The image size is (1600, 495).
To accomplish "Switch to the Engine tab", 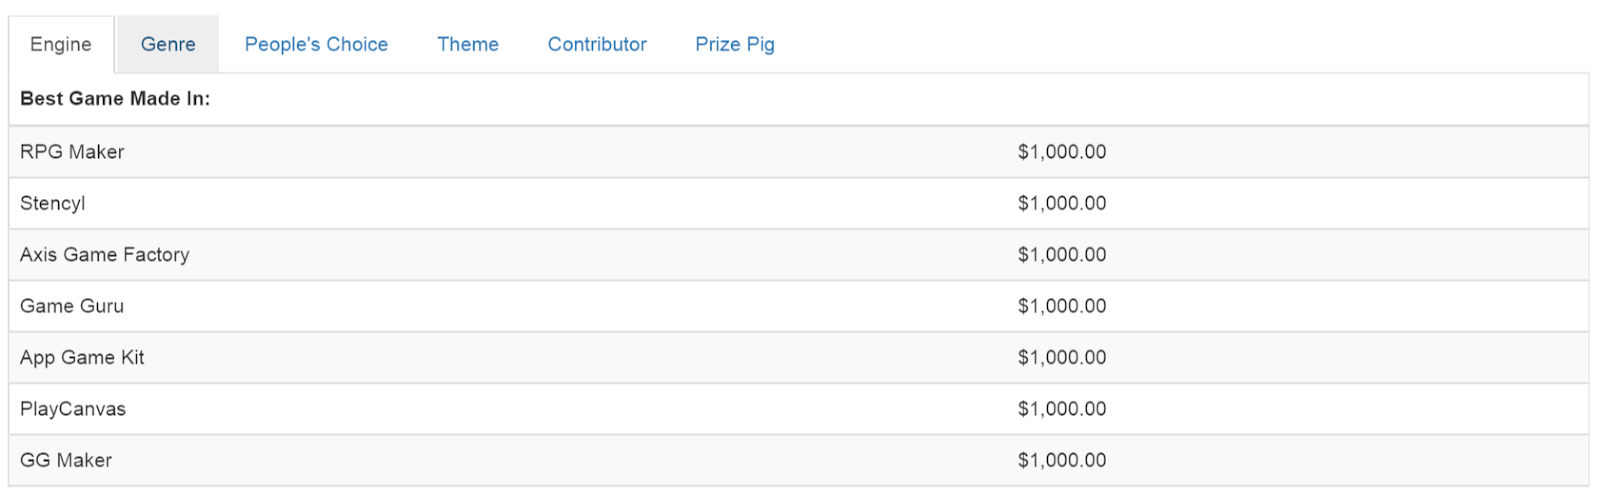I will coord(61,45).
